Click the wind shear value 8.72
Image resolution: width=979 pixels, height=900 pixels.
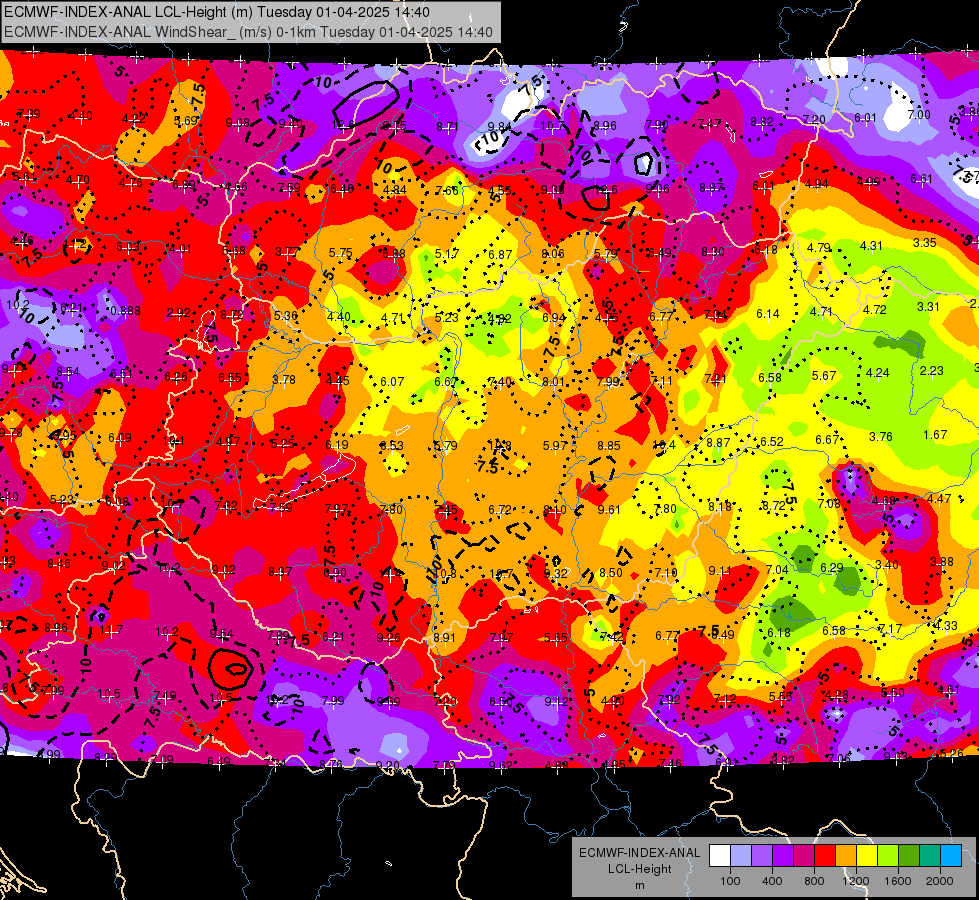coord(774,506)
